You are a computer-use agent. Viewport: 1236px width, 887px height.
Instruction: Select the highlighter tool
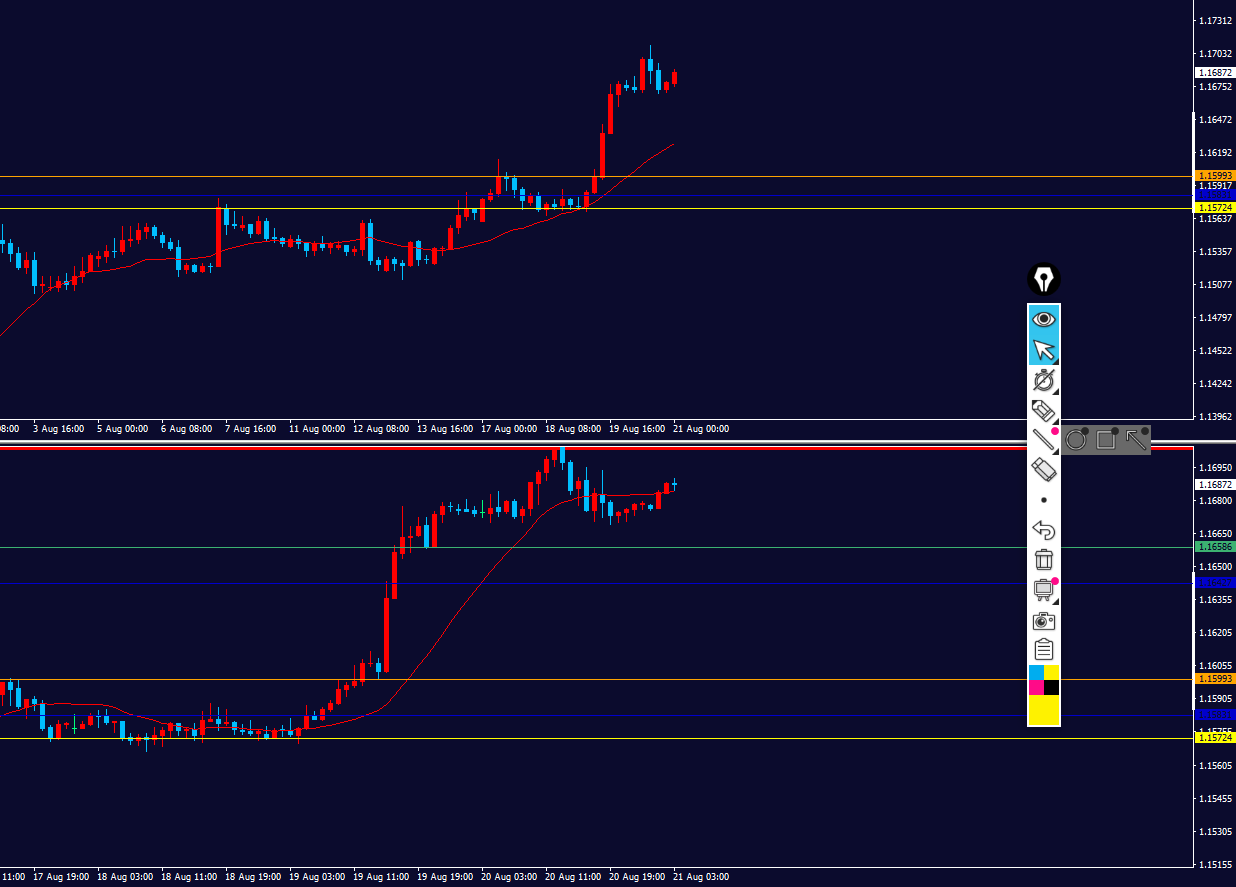click(x=1044, y=409)
